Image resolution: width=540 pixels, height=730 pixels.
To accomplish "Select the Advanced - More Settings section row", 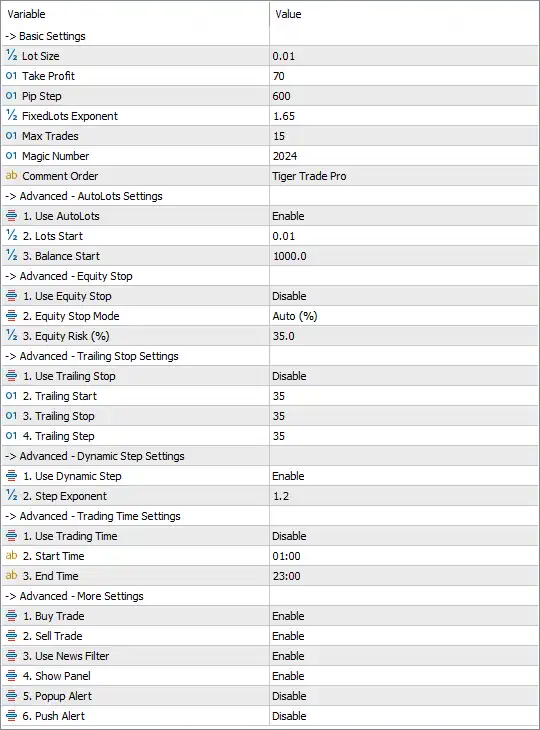I will point(270,596).
